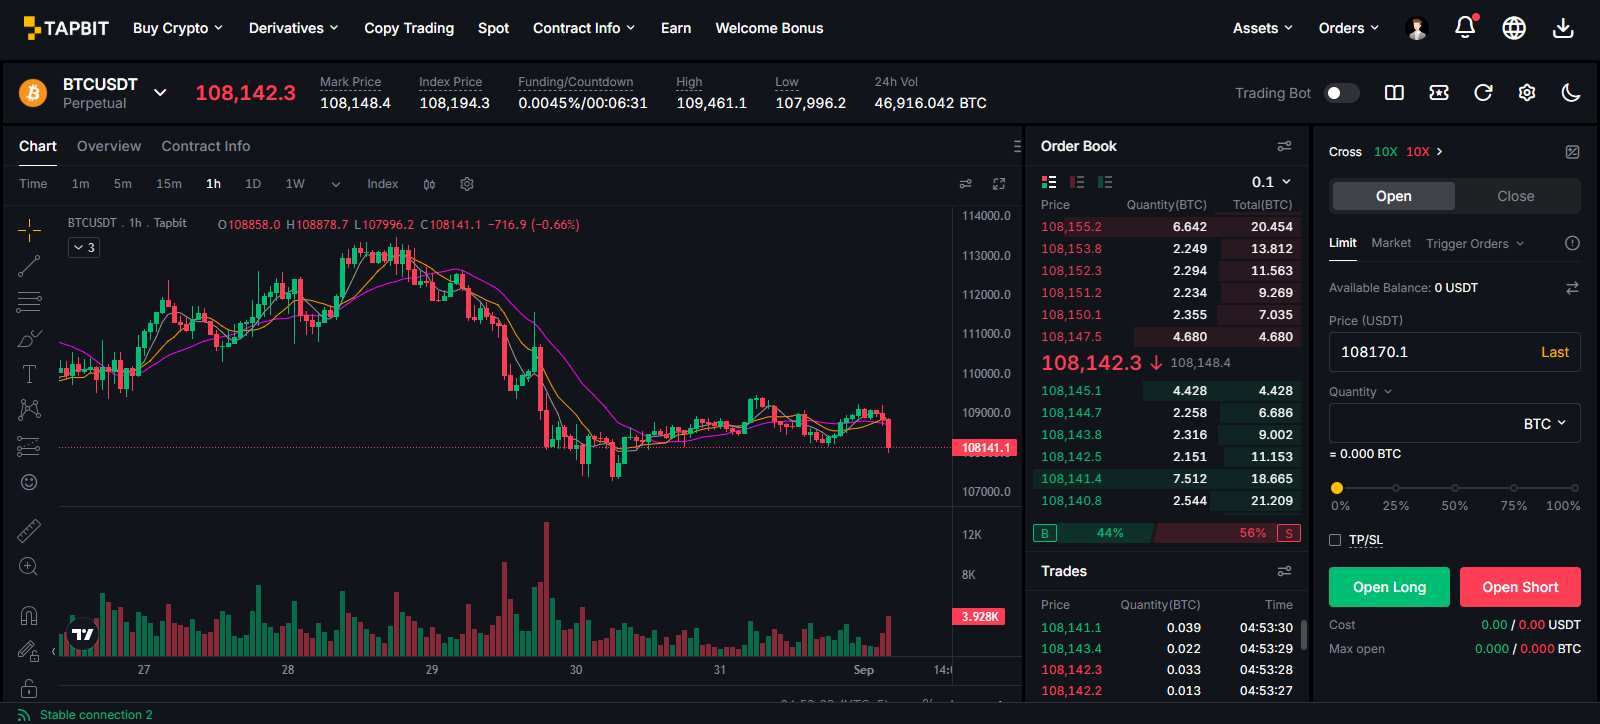Go to Welcome Bonus page
Image resolution: width=1600 pixels, height=724 pixels.
point(769,28)
